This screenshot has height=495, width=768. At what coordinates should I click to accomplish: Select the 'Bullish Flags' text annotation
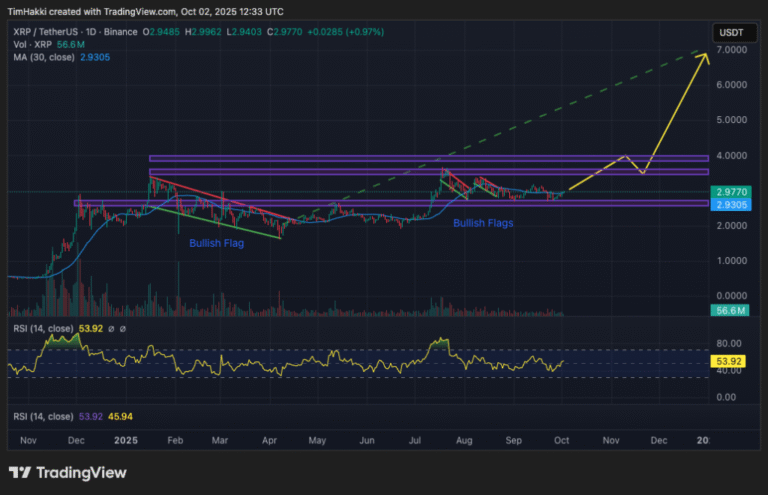pos(483,223)
